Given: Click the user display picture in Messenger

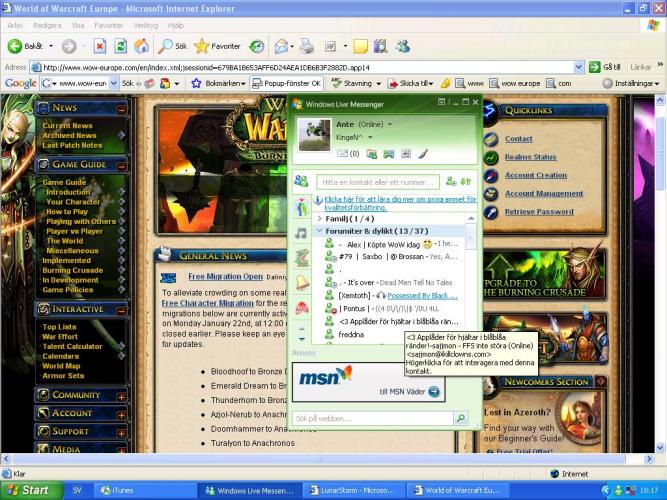Looking at the screenshot, I should [314, 134].
